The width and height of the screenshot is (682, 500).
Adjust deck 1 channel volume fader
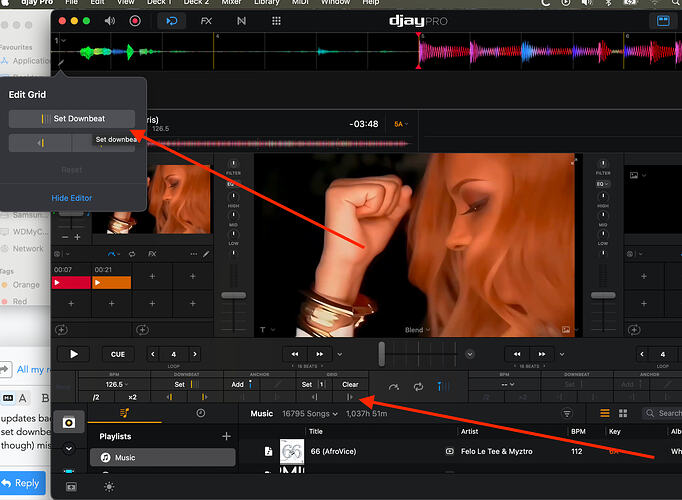[234, 295]
